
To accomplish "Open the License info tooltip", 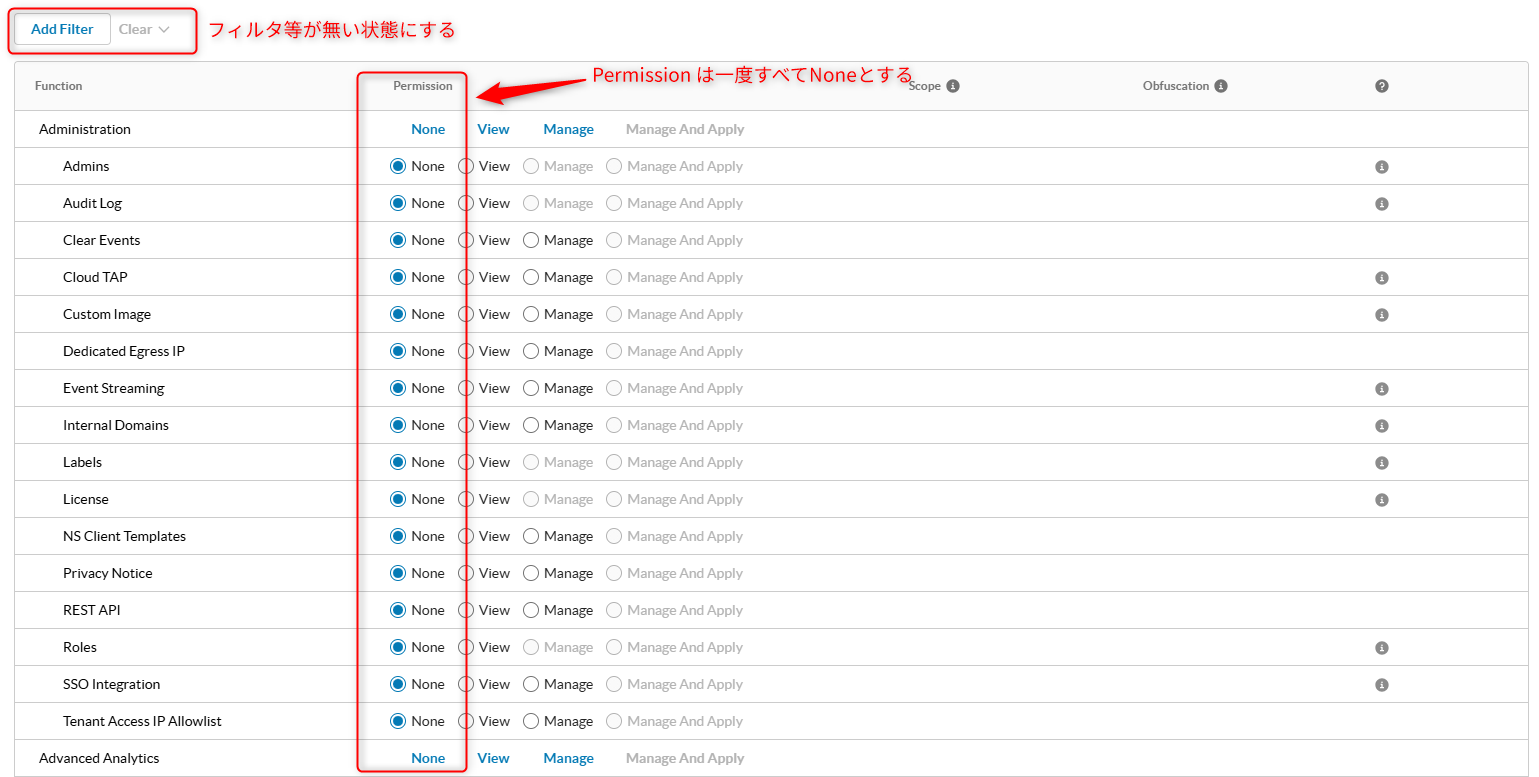I will coord(1382,499).
